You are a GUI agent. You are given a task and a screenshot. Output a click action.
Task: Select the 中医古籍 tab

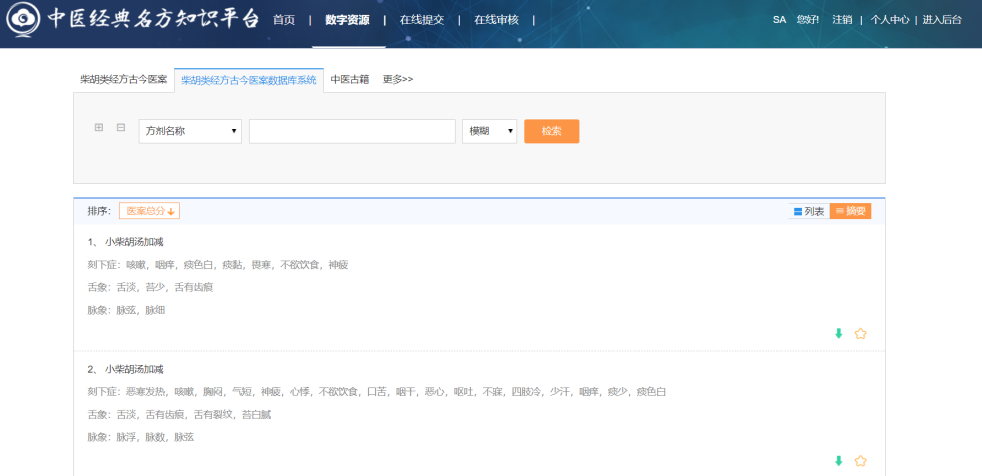[x=350, y=80]
